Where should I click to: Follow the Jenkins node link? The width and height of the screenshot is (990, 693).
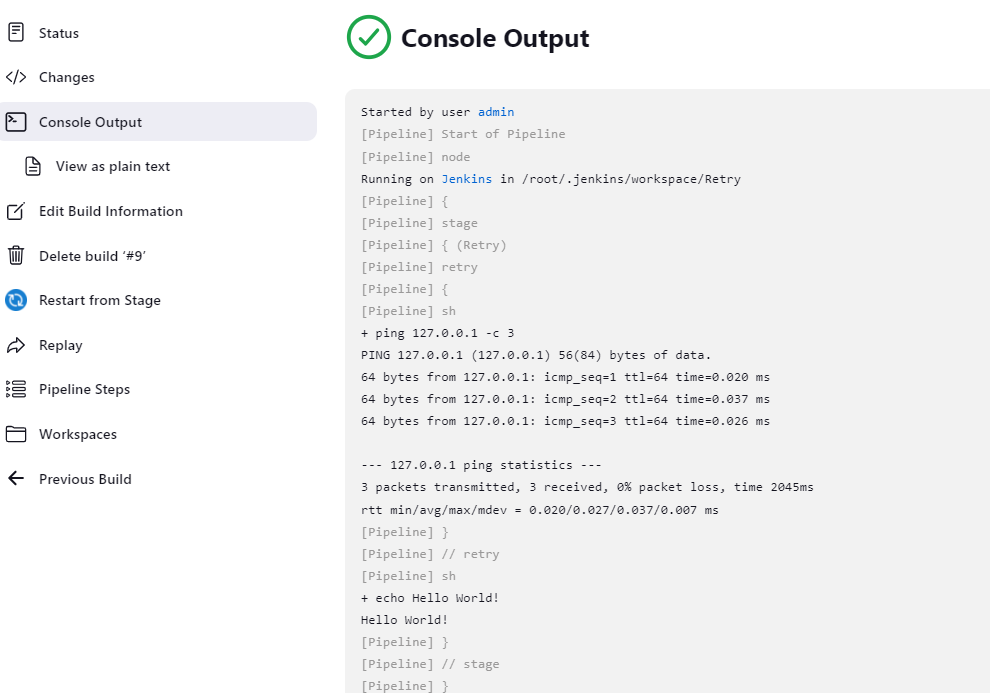click(467, 179)
